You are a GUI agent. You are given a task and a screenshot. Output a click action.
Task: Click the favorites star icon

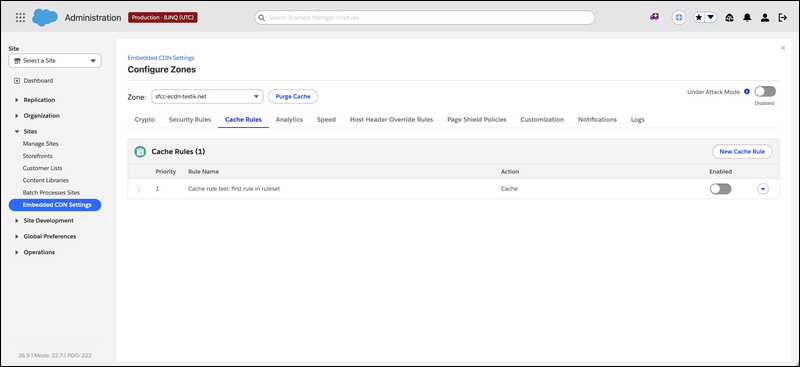(x=699, y=17)
